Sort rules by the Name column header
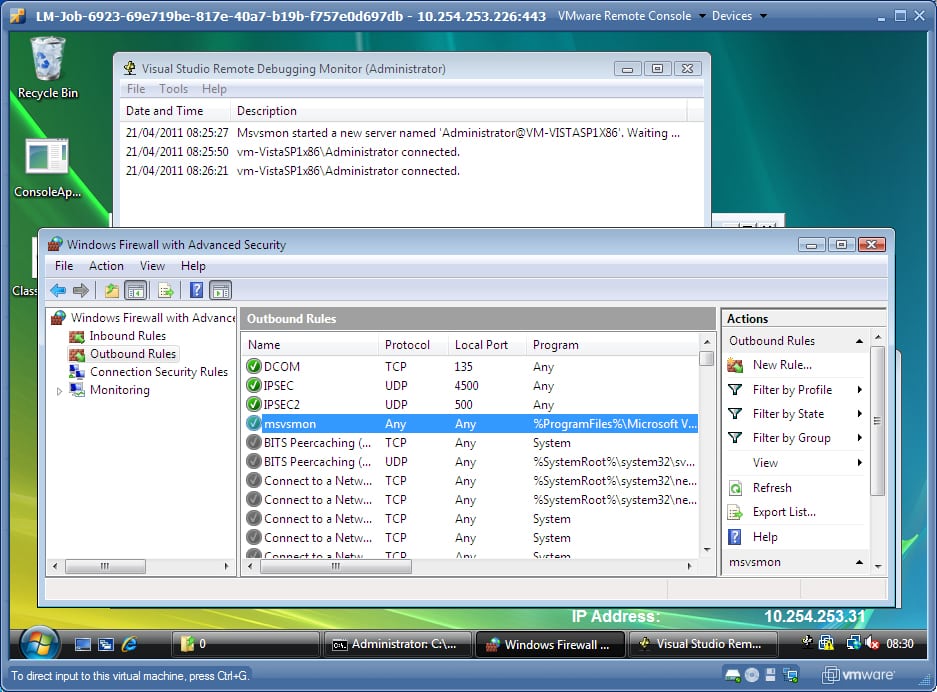 coord(310,345)
